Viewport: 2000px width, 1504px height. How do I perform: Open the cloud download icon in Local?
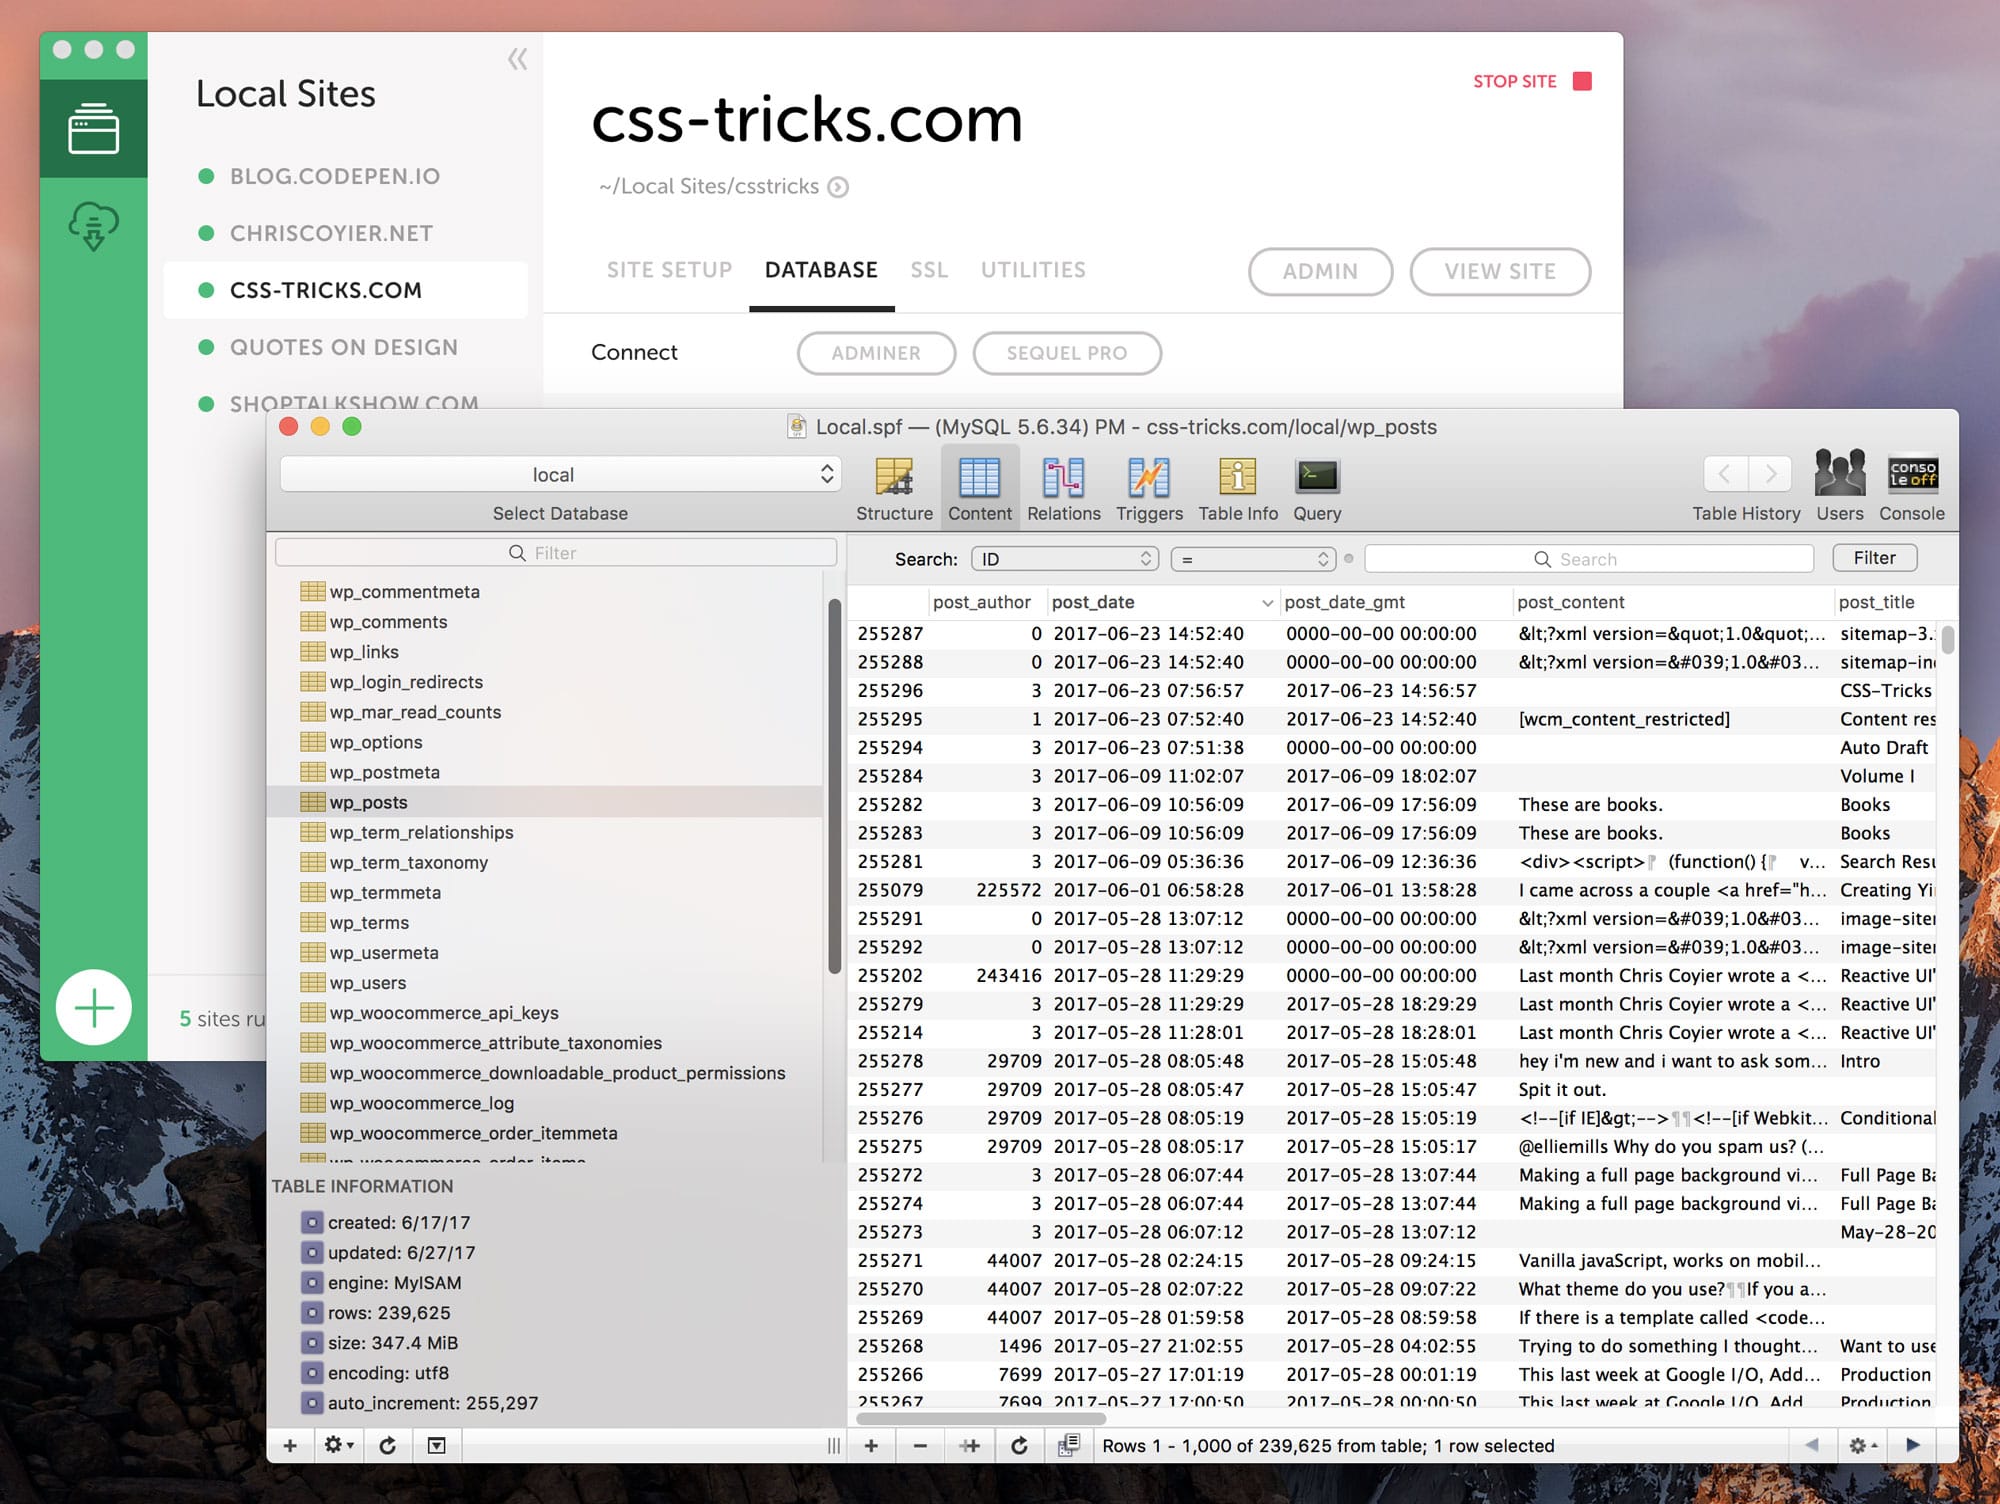(93, 225)
